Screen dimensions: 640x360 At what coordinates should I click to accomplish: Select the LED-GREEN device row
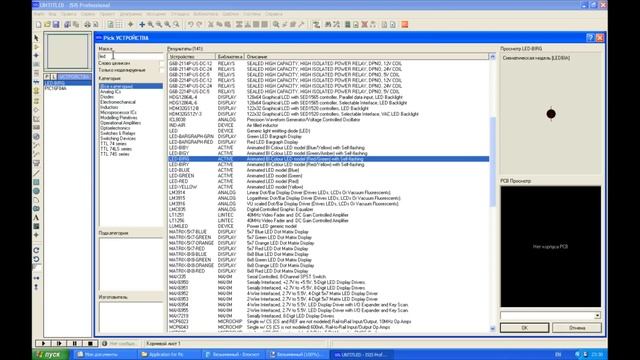click(329, 176)
